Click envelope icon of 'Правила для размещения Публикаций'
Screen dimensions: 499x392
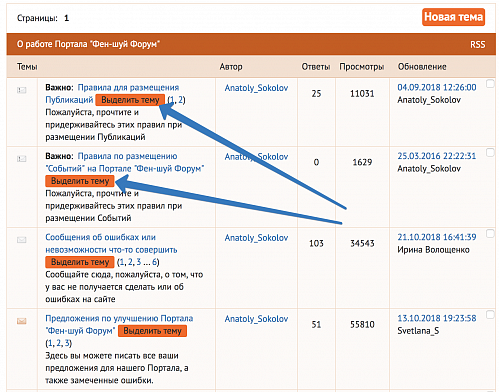pos(22,90)
